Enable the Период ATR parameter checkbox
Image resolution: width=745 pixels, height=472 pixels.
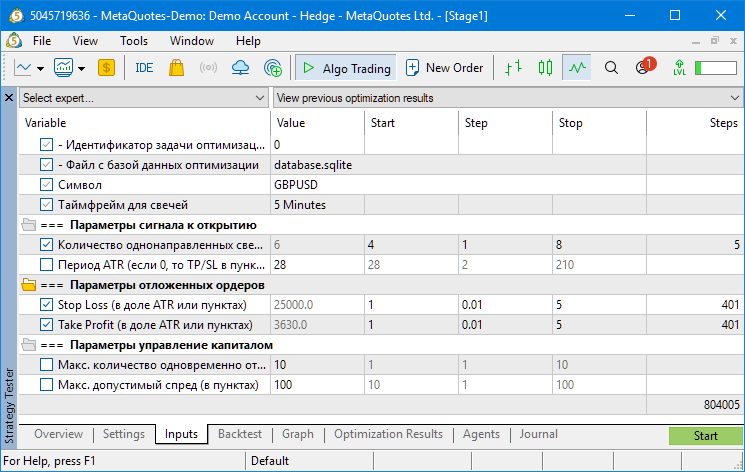coord(47,264)
